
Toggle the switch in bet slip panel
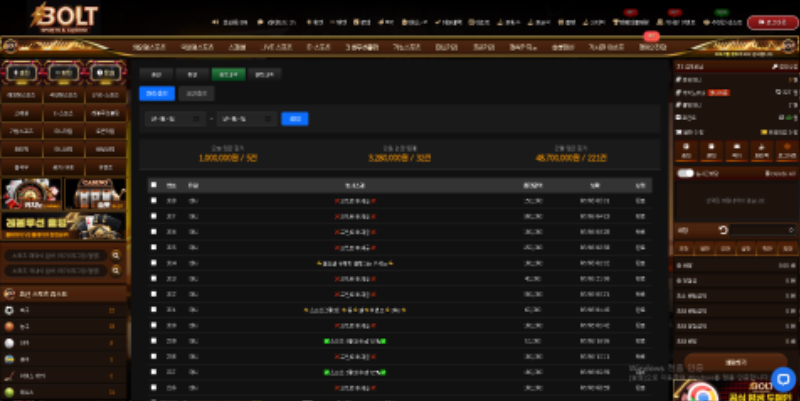pos(685,173)
